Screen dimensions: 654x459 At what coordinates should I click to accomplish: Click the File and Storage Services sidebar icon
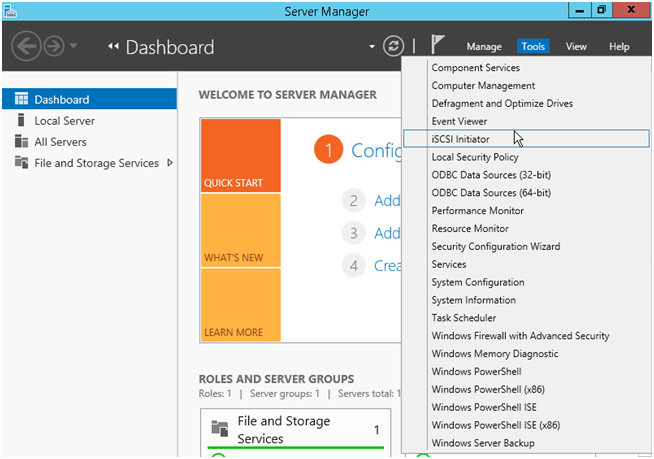coord(22,163)
